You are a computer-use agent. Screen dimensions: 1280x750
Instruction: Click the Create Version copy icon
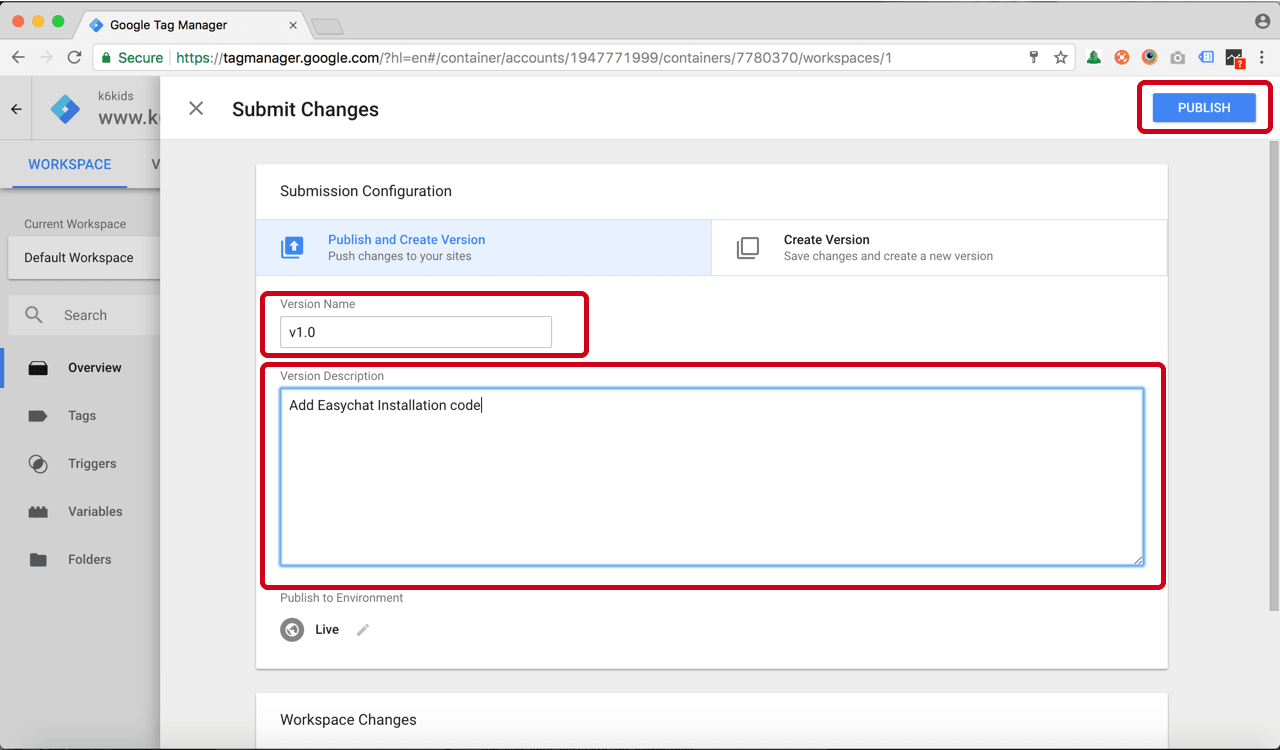pyautogui.click(x=748, y=248)
